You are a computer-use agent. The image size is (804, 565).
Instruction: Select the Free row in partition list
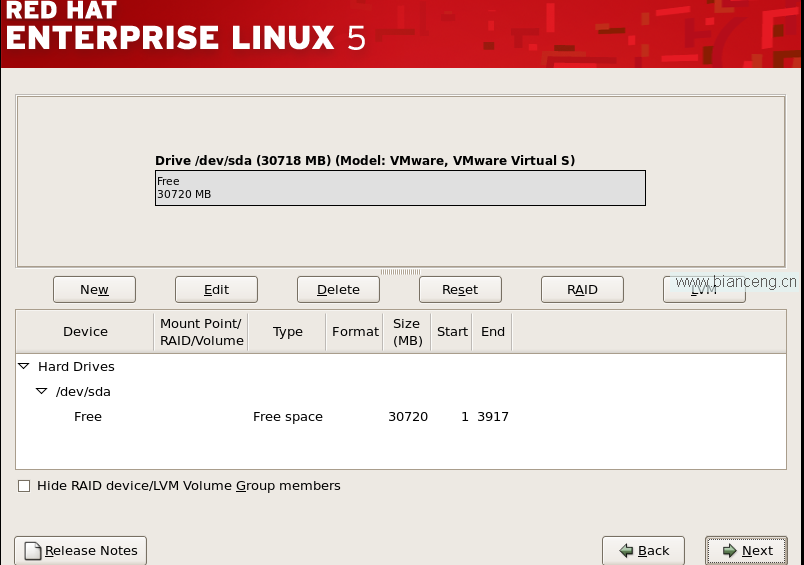[401, 417]
